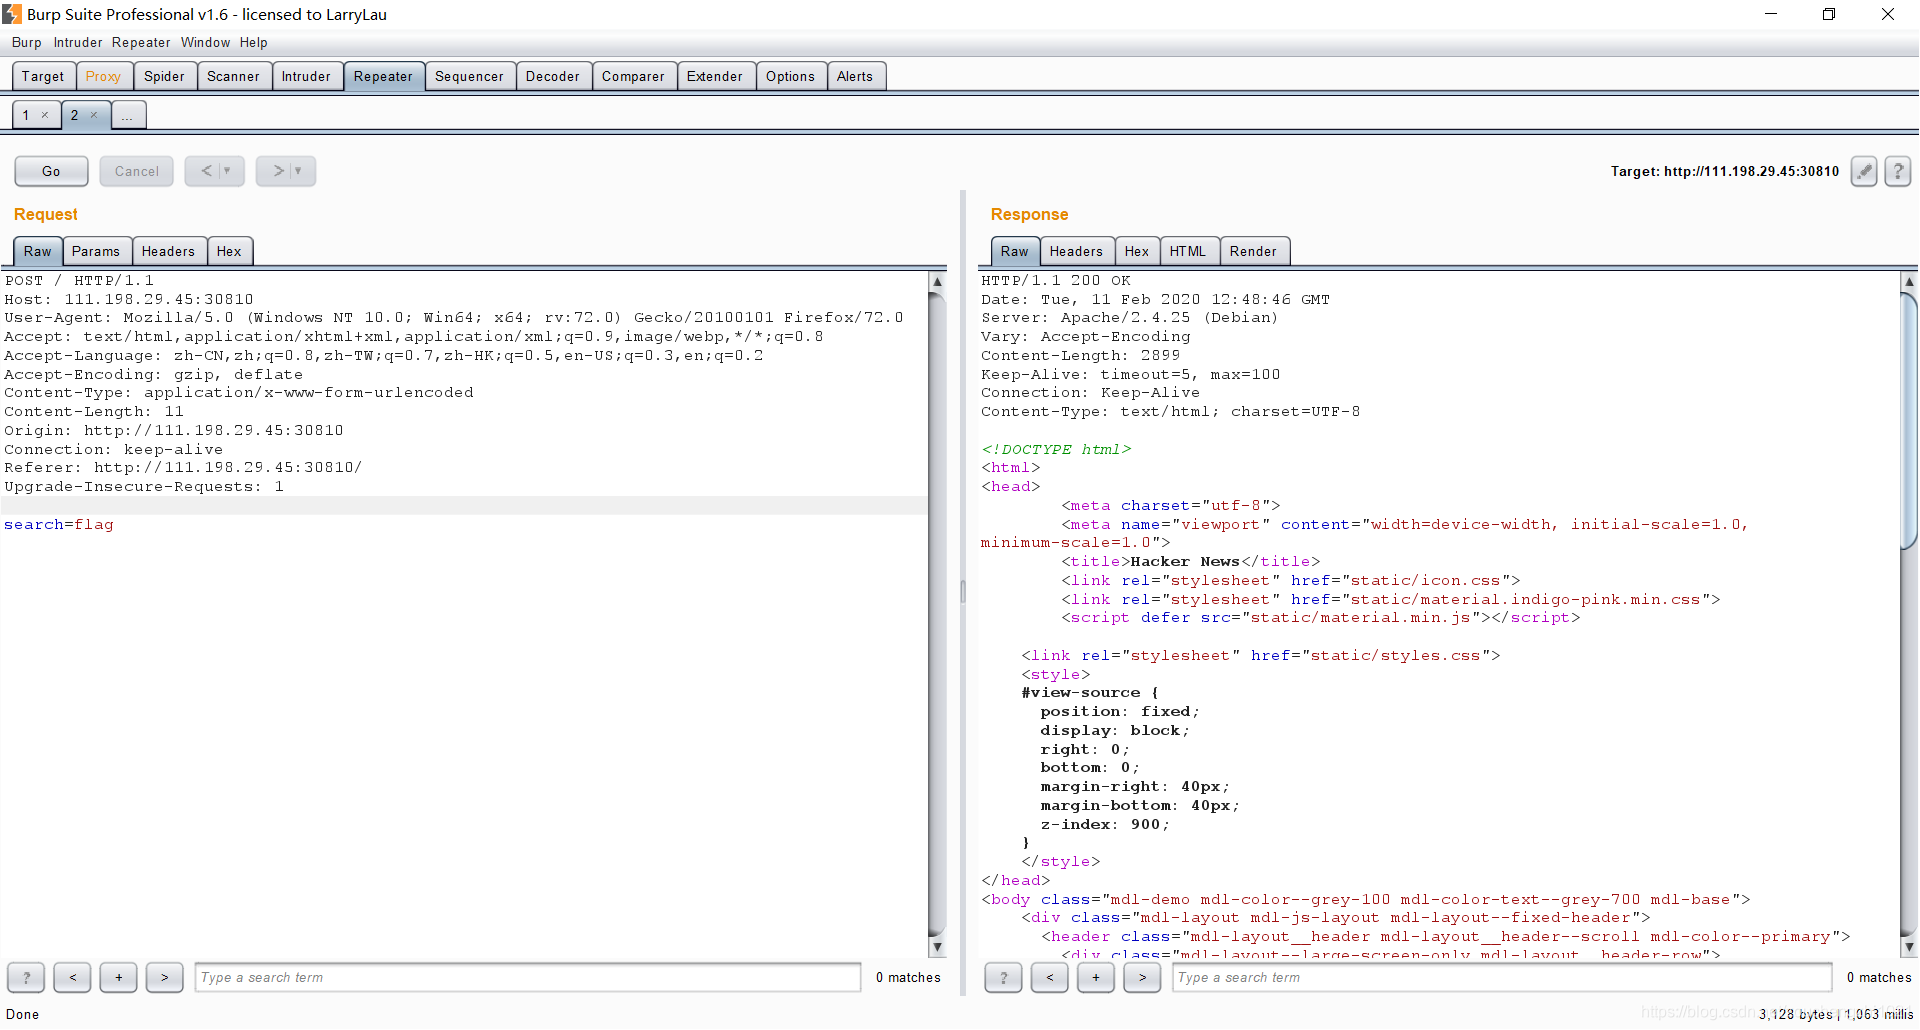The image size is (1920, 1030).
Task: Show response Render view
Action: pos(1254,251)
